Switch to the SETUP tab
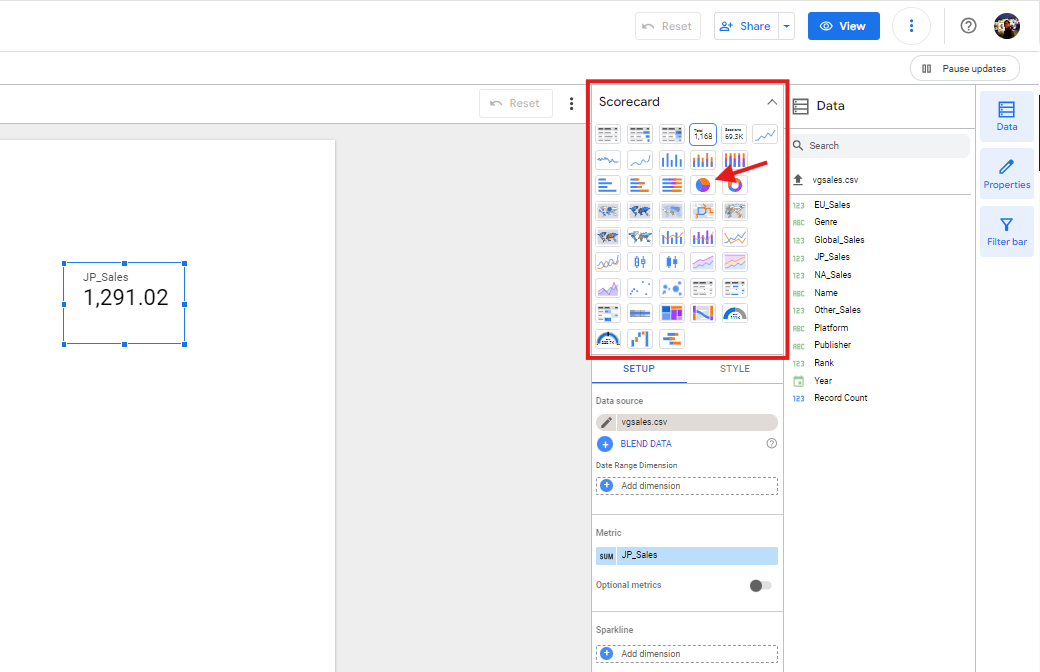Image resolution: width=1040 pixels, height=672 pixels. 639,369
